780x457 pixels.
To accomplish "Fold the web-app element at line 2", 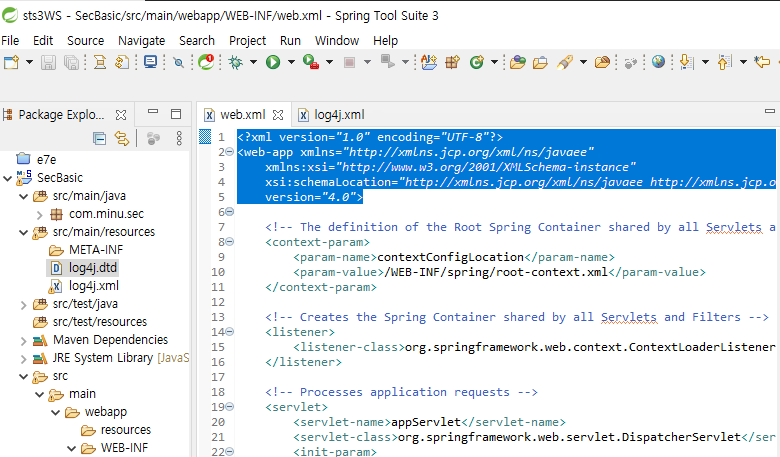I will (x=230, y=152).
